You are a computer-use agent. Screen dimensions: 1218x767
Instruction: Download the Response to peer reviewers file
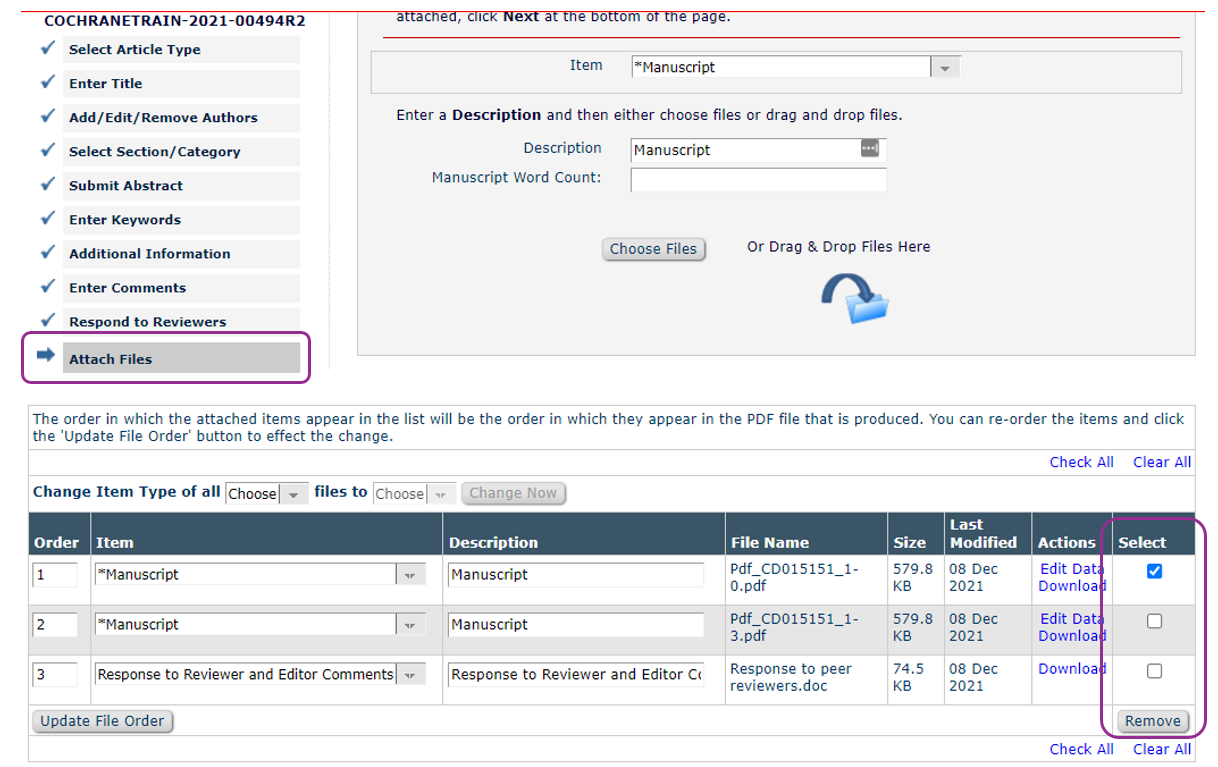coord(1071,669)
